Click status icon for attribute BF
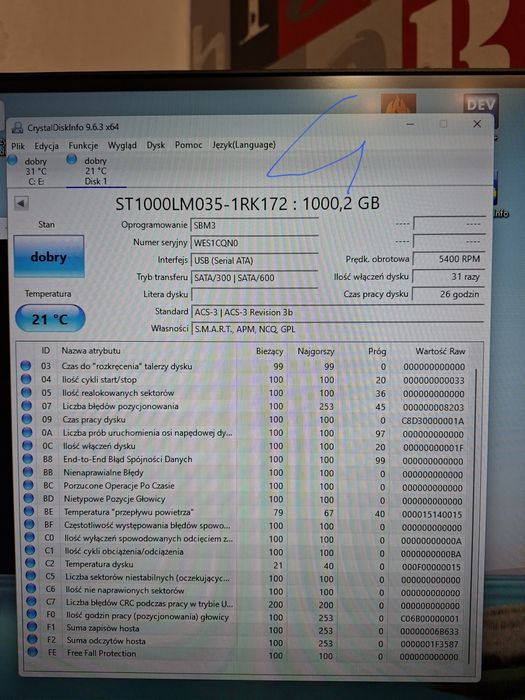Image resolution: width=525 pixels, height=700 pixels. click(x=29, y=525)
